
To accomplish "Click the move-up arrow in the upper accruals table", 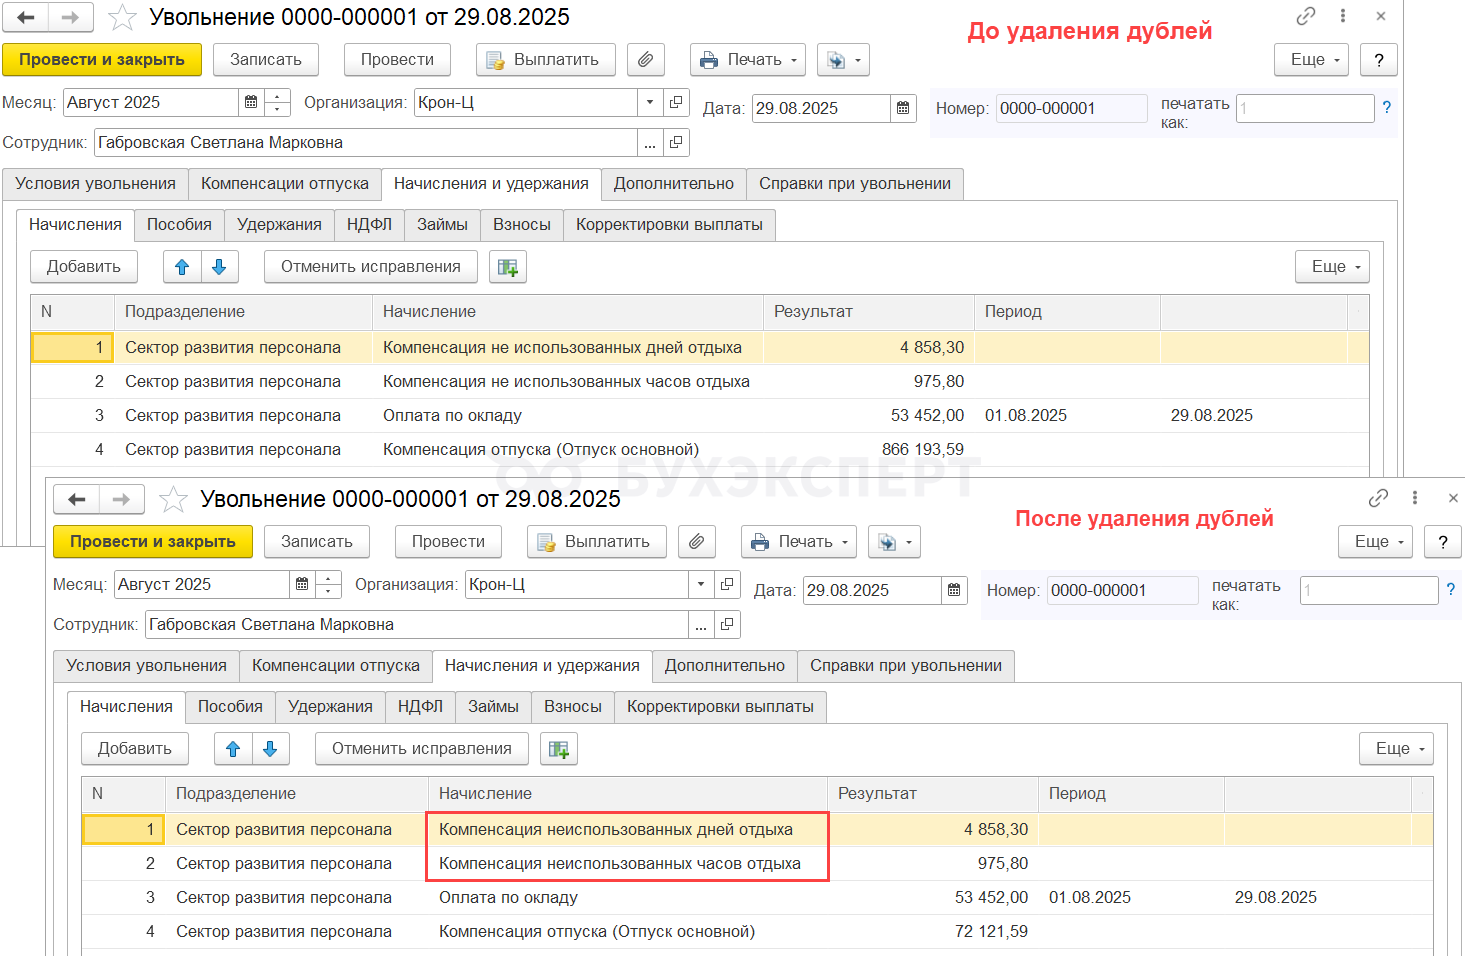I will point(182,267).
